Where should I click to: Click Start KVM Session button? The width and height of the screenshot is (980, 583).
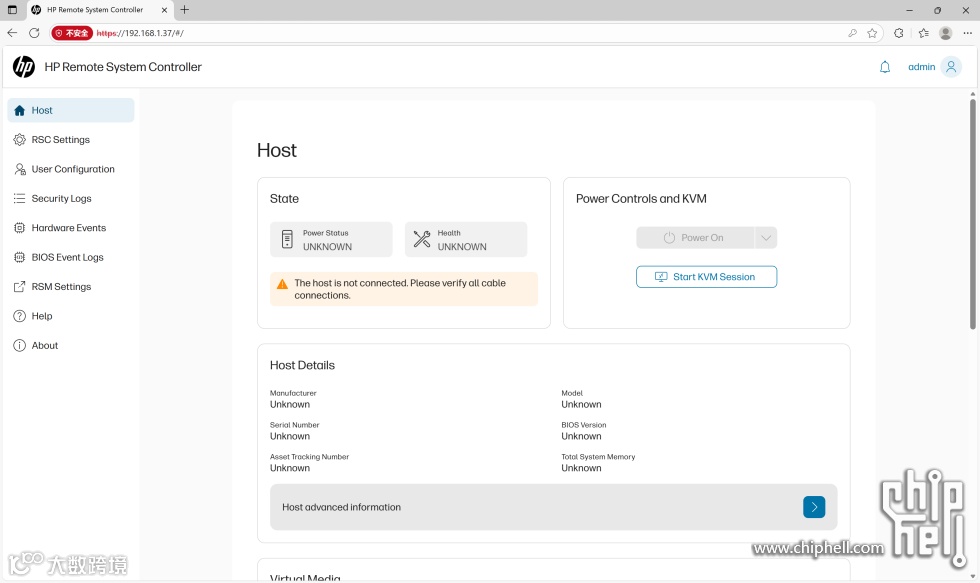tap(706, 277)
